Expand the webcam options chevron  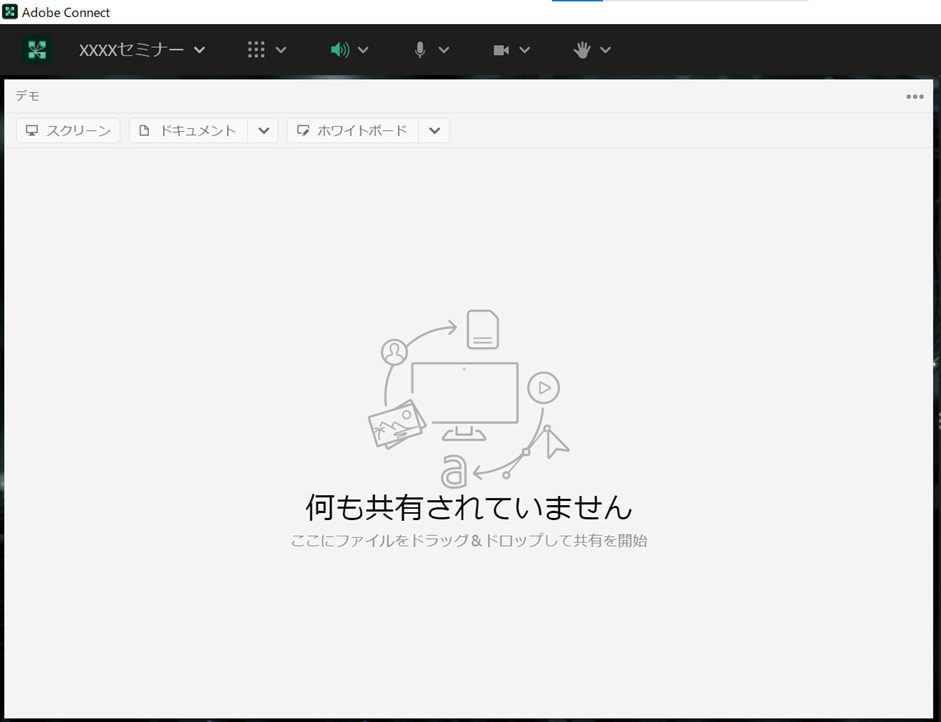pyautogui.click(x=525, y=50)
